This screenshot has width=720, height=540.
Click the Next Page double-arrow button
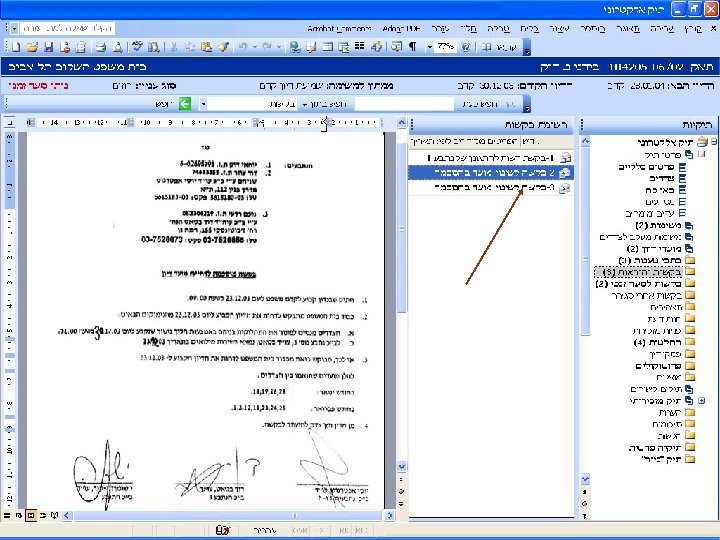click(401, 504)
